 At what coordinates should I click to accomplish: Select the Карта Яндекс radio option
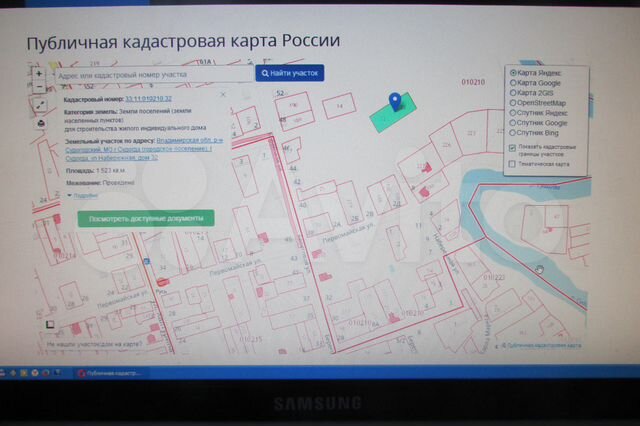(513, 73)
